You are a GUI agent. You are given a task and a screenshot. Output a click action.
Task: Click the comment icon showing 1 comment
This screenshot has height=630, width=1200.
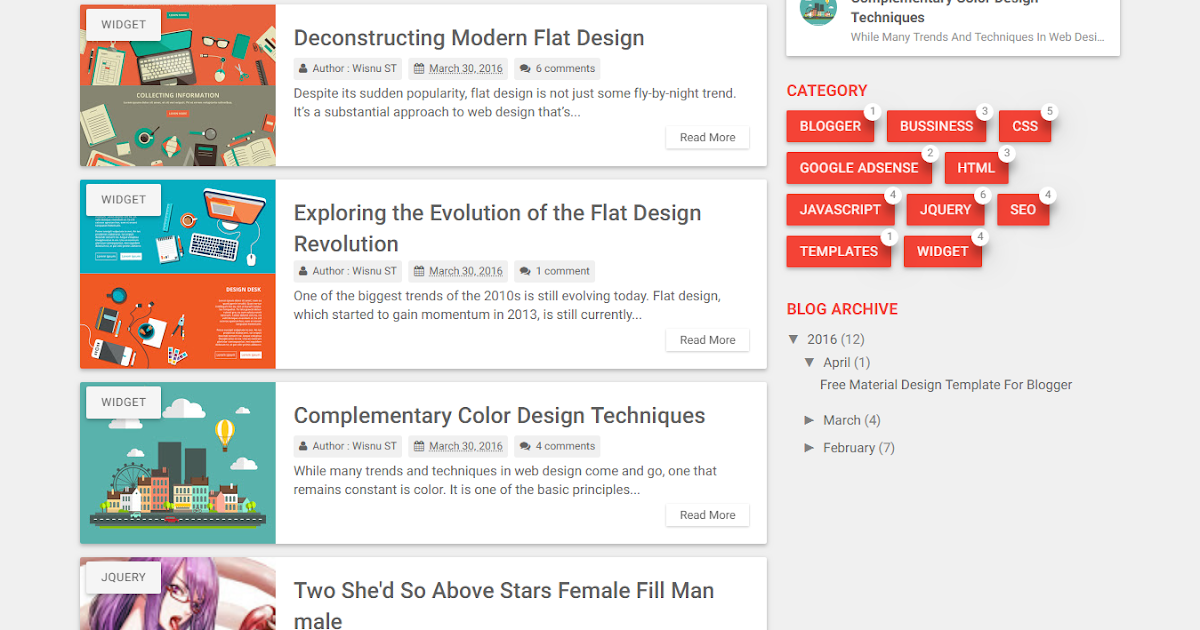click(524, 270)
